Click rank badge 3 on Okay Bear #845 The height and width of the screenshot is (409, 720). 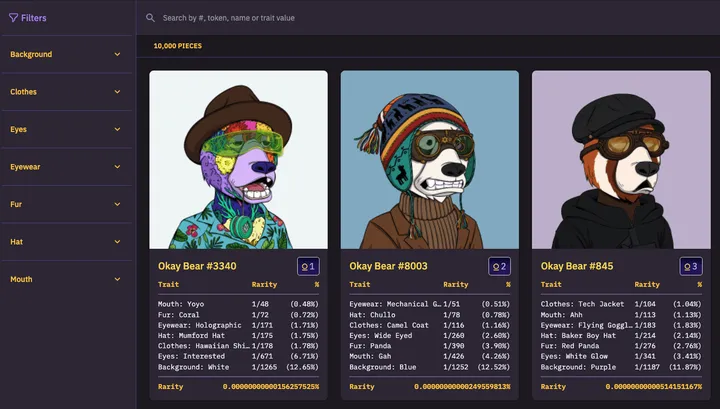click(690, 266)
